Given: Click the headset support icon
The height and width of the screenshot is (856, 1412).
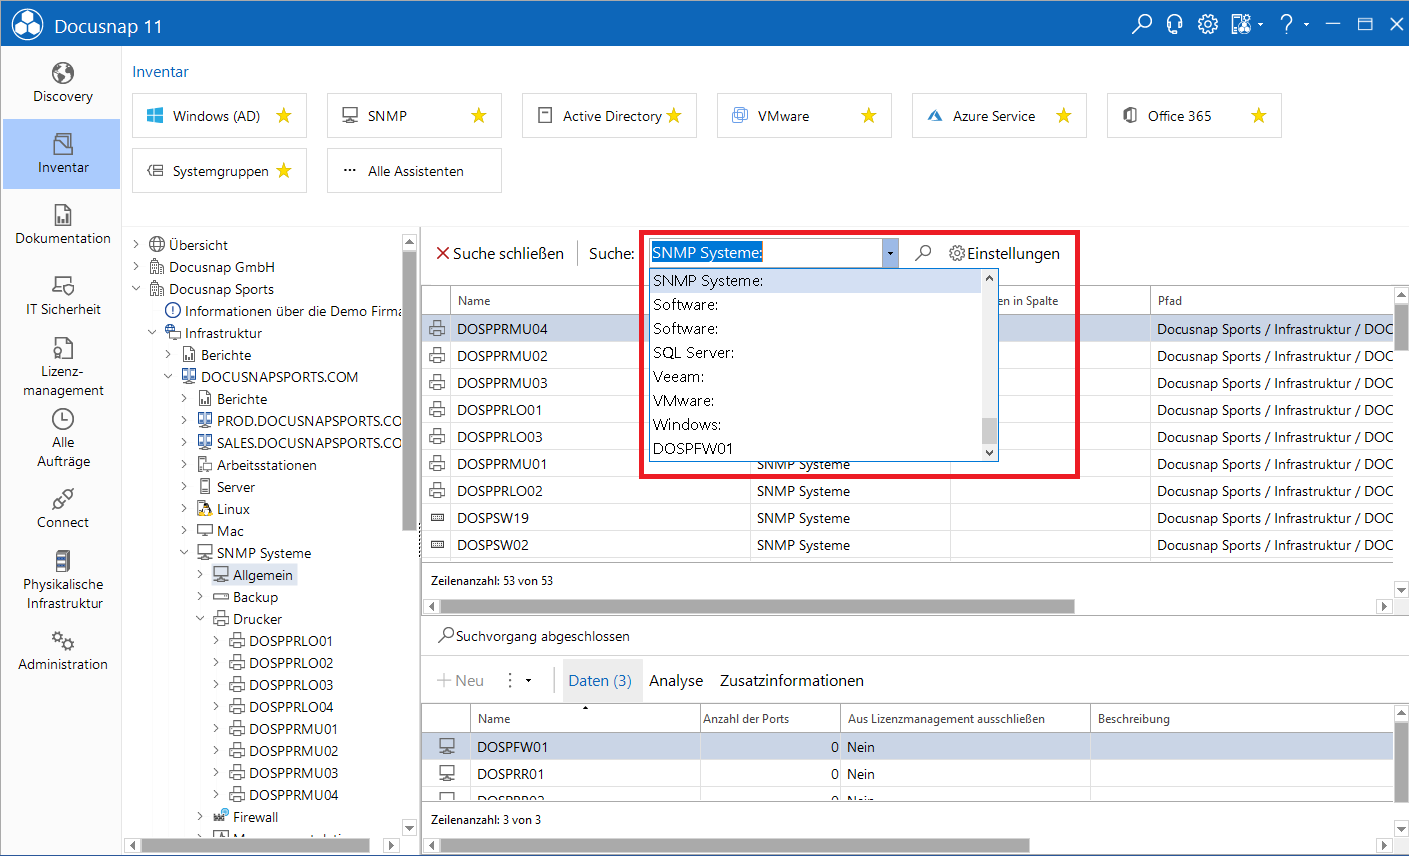Looking at the screenshot, I should (1175, 24).
